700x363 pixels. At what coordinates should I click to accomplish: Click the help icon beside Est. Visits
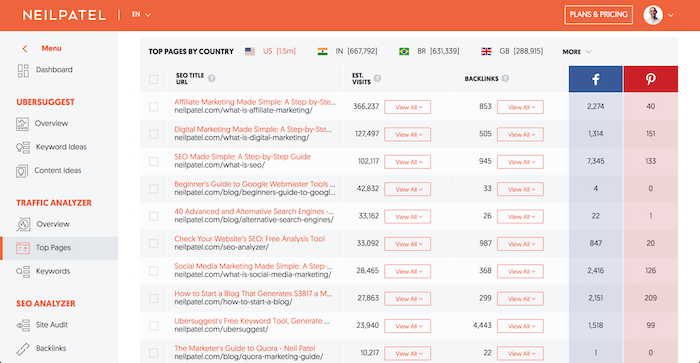(x=377, y=78)
